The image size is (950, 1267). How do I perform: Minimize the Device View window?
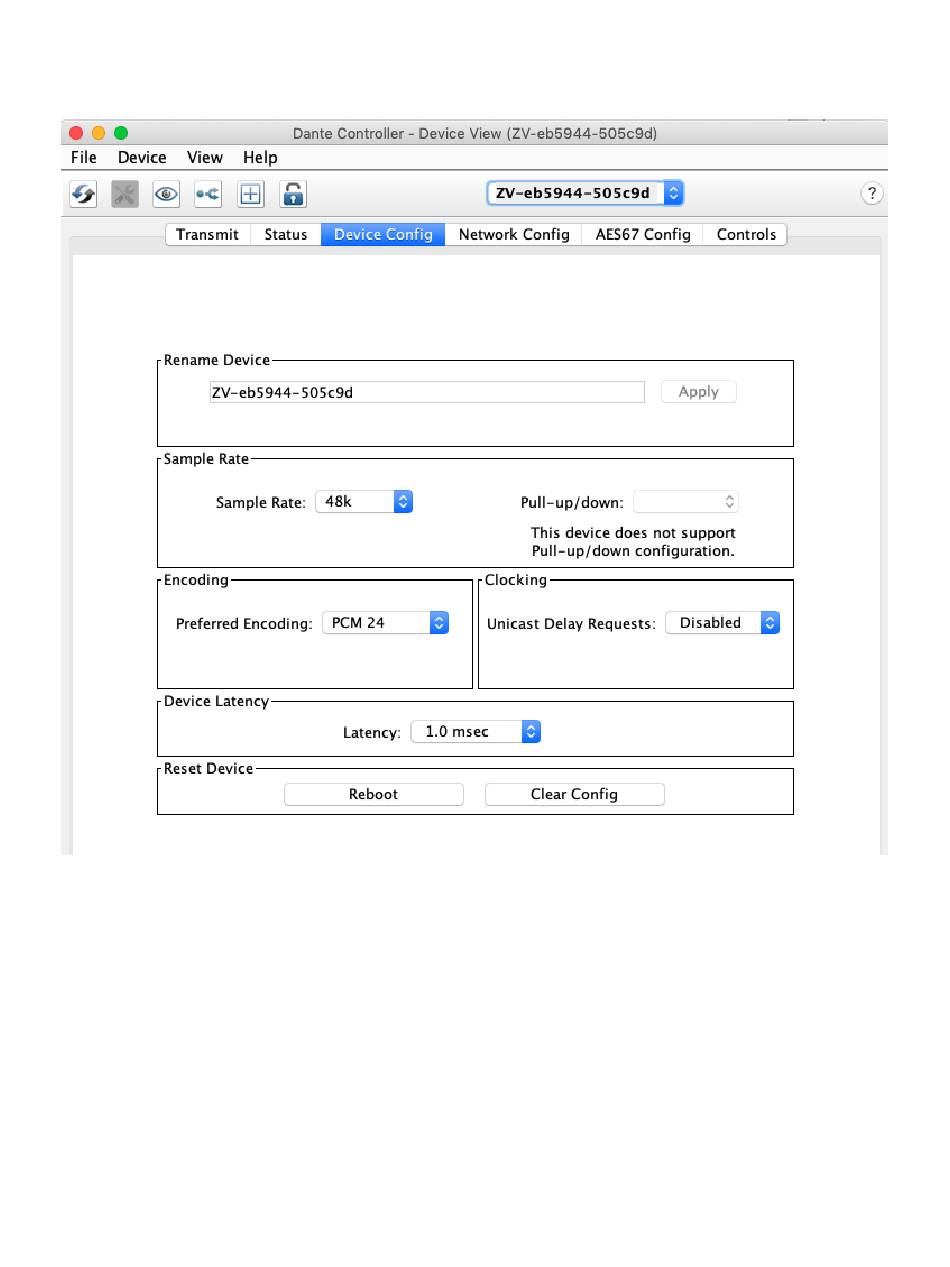99,133
